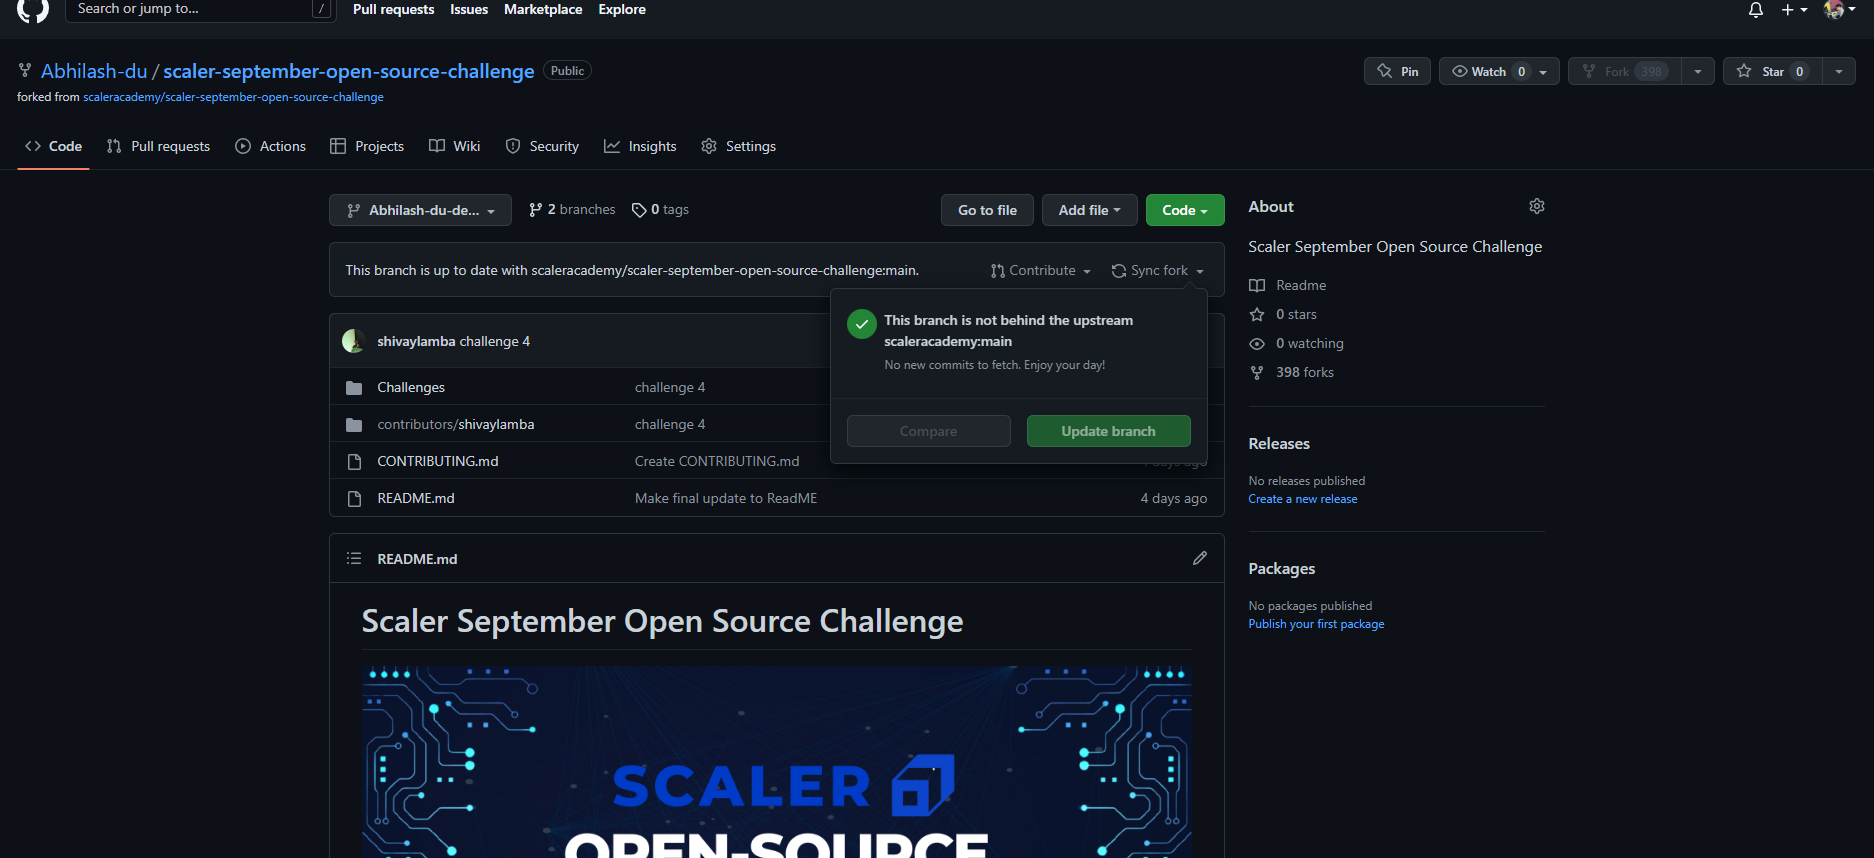Open Scaler Open-Source banner image
1874x858 pixels.
pyautogui.click(x=777, y=762)
